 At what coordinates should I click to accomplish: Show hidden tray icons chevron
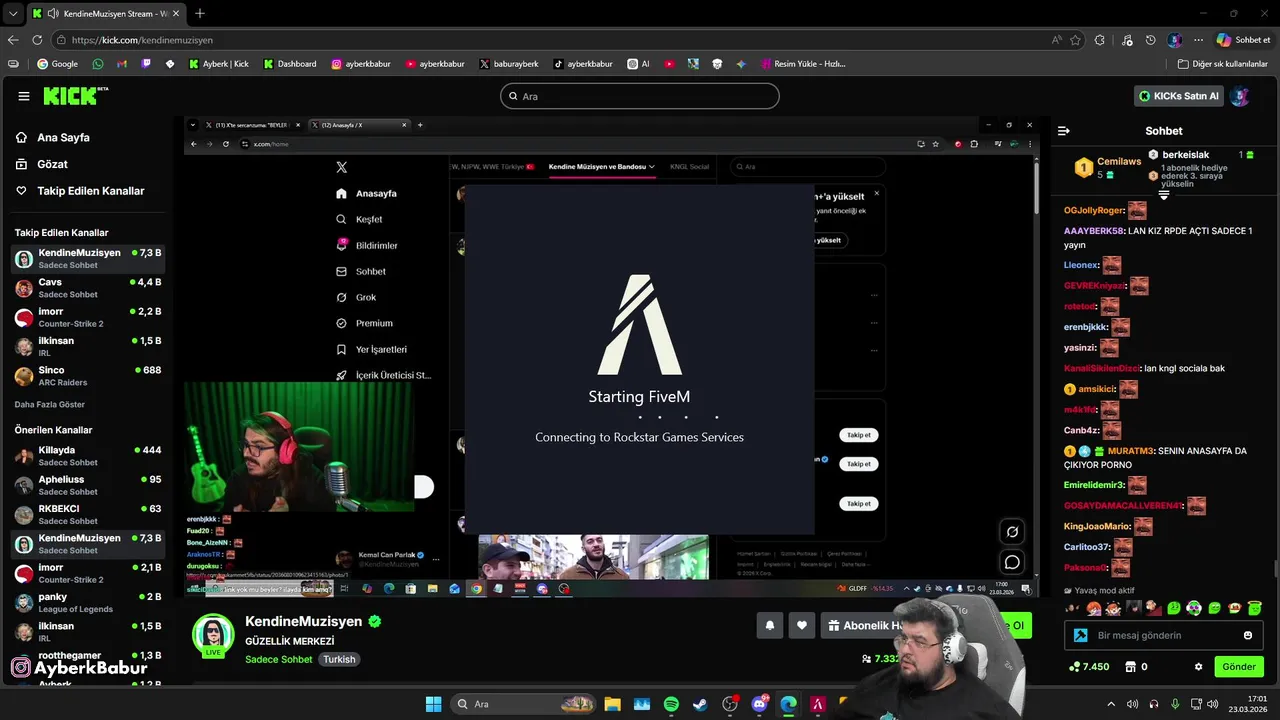1110,704
